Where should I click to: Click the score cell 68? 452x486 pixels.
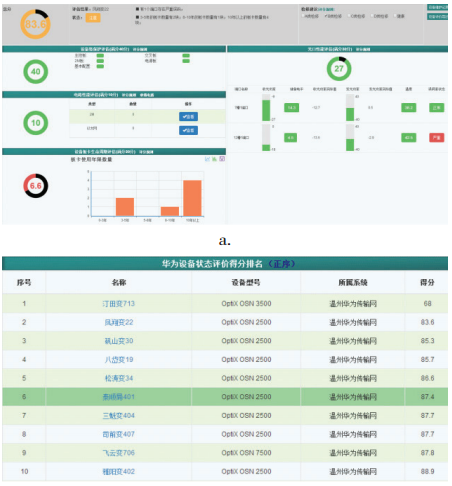click(x=427, y=304)
